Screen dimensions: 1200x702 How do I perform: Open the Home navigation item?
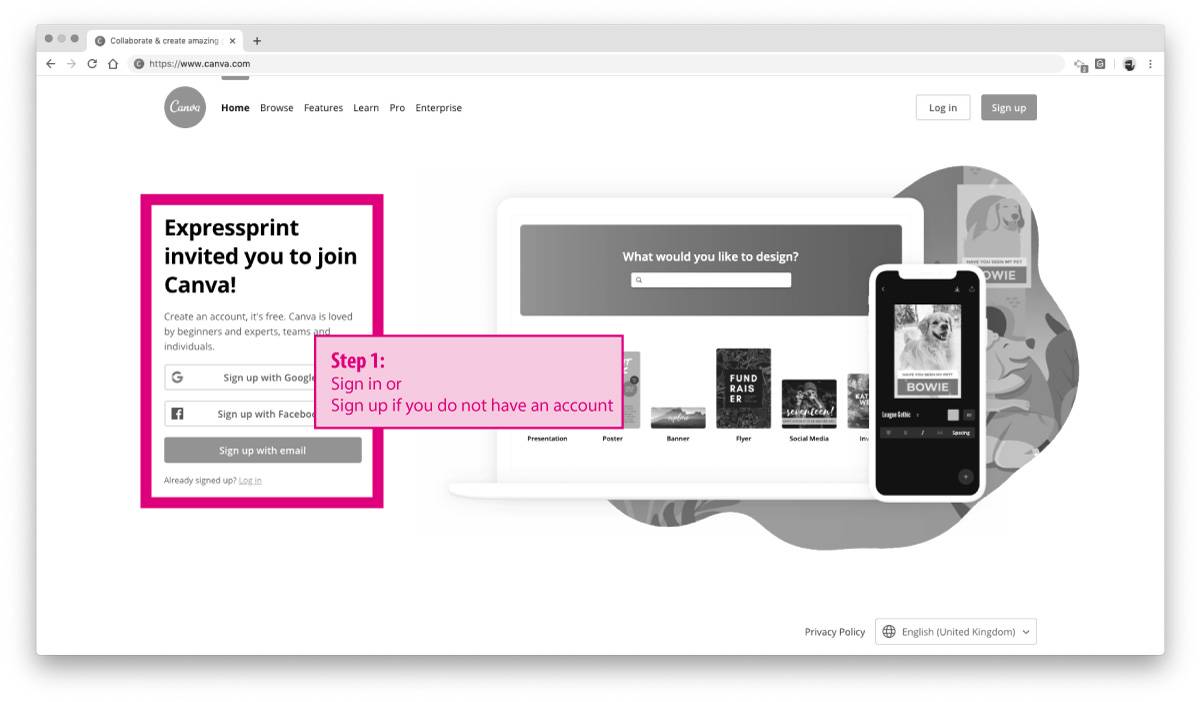click(235, 108)
